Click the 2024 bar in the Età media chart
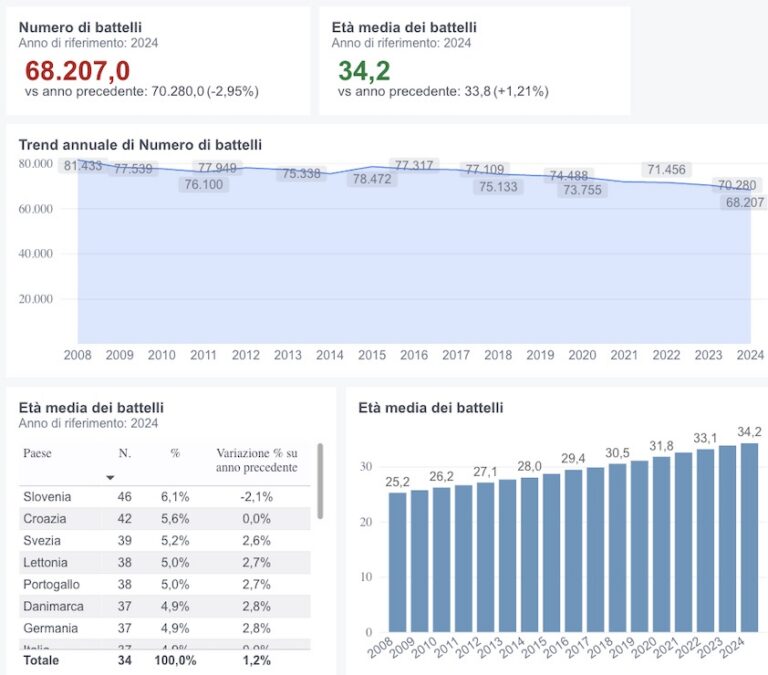768x675 pixels. [x=749, y=538]
